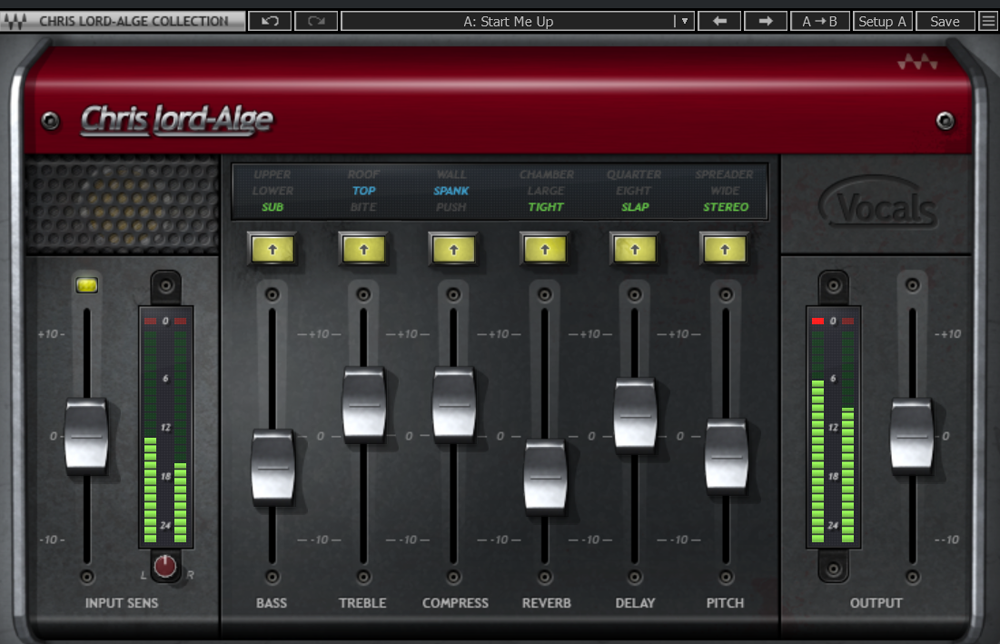Screen dimensions: 1000x644
Task: Click the PITCH fader handle
Action: (726, 457)
